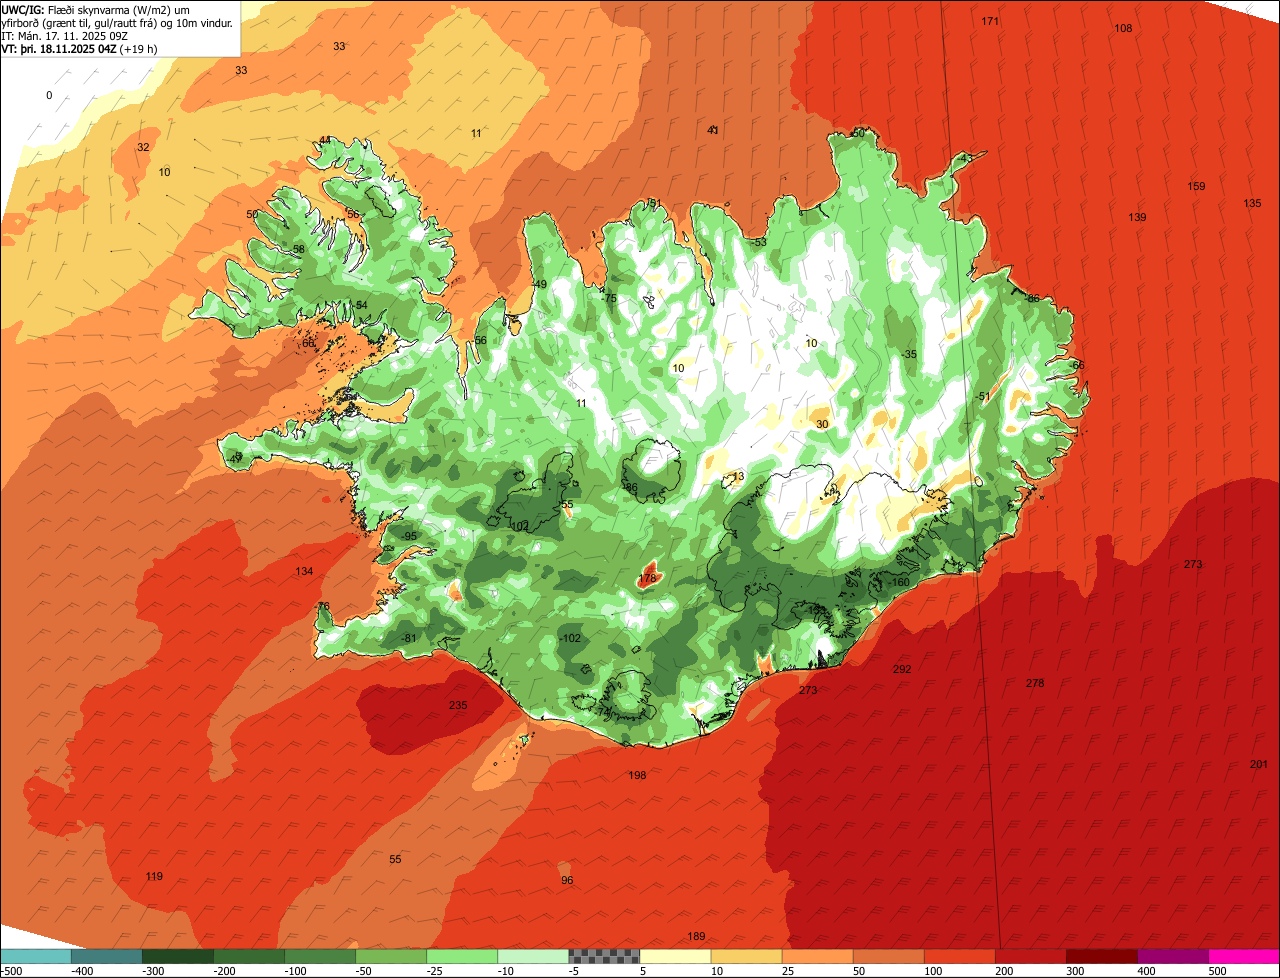Click the flux value 278 on the map
This screenshot has width=1280, height=978.
tap(1035, 683)
